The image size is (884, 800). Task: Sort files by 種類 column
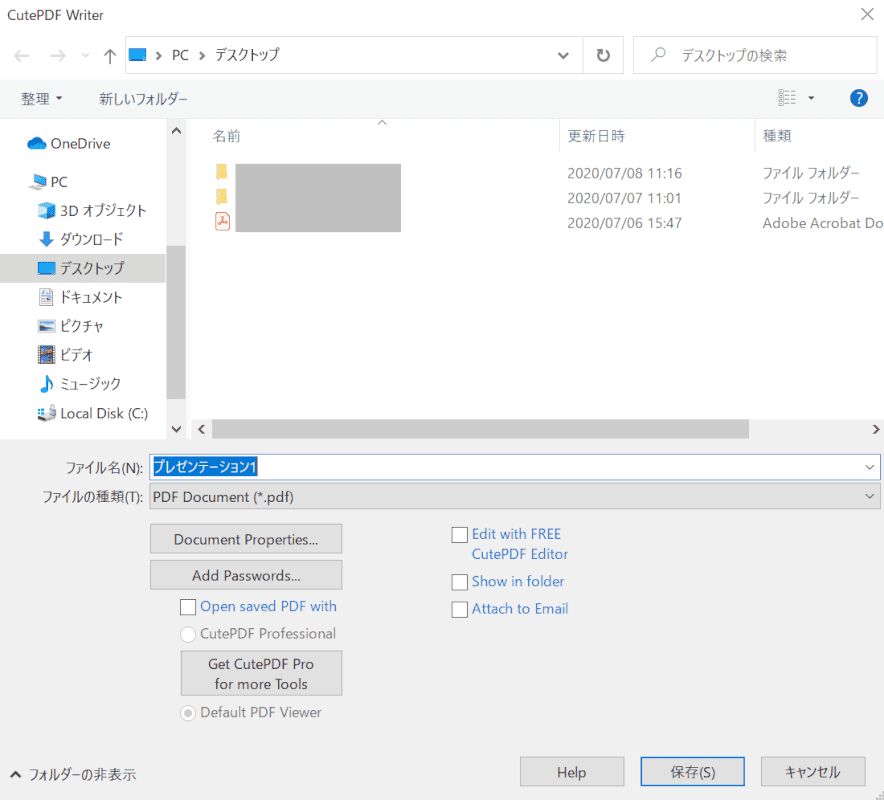pos(777,136)
